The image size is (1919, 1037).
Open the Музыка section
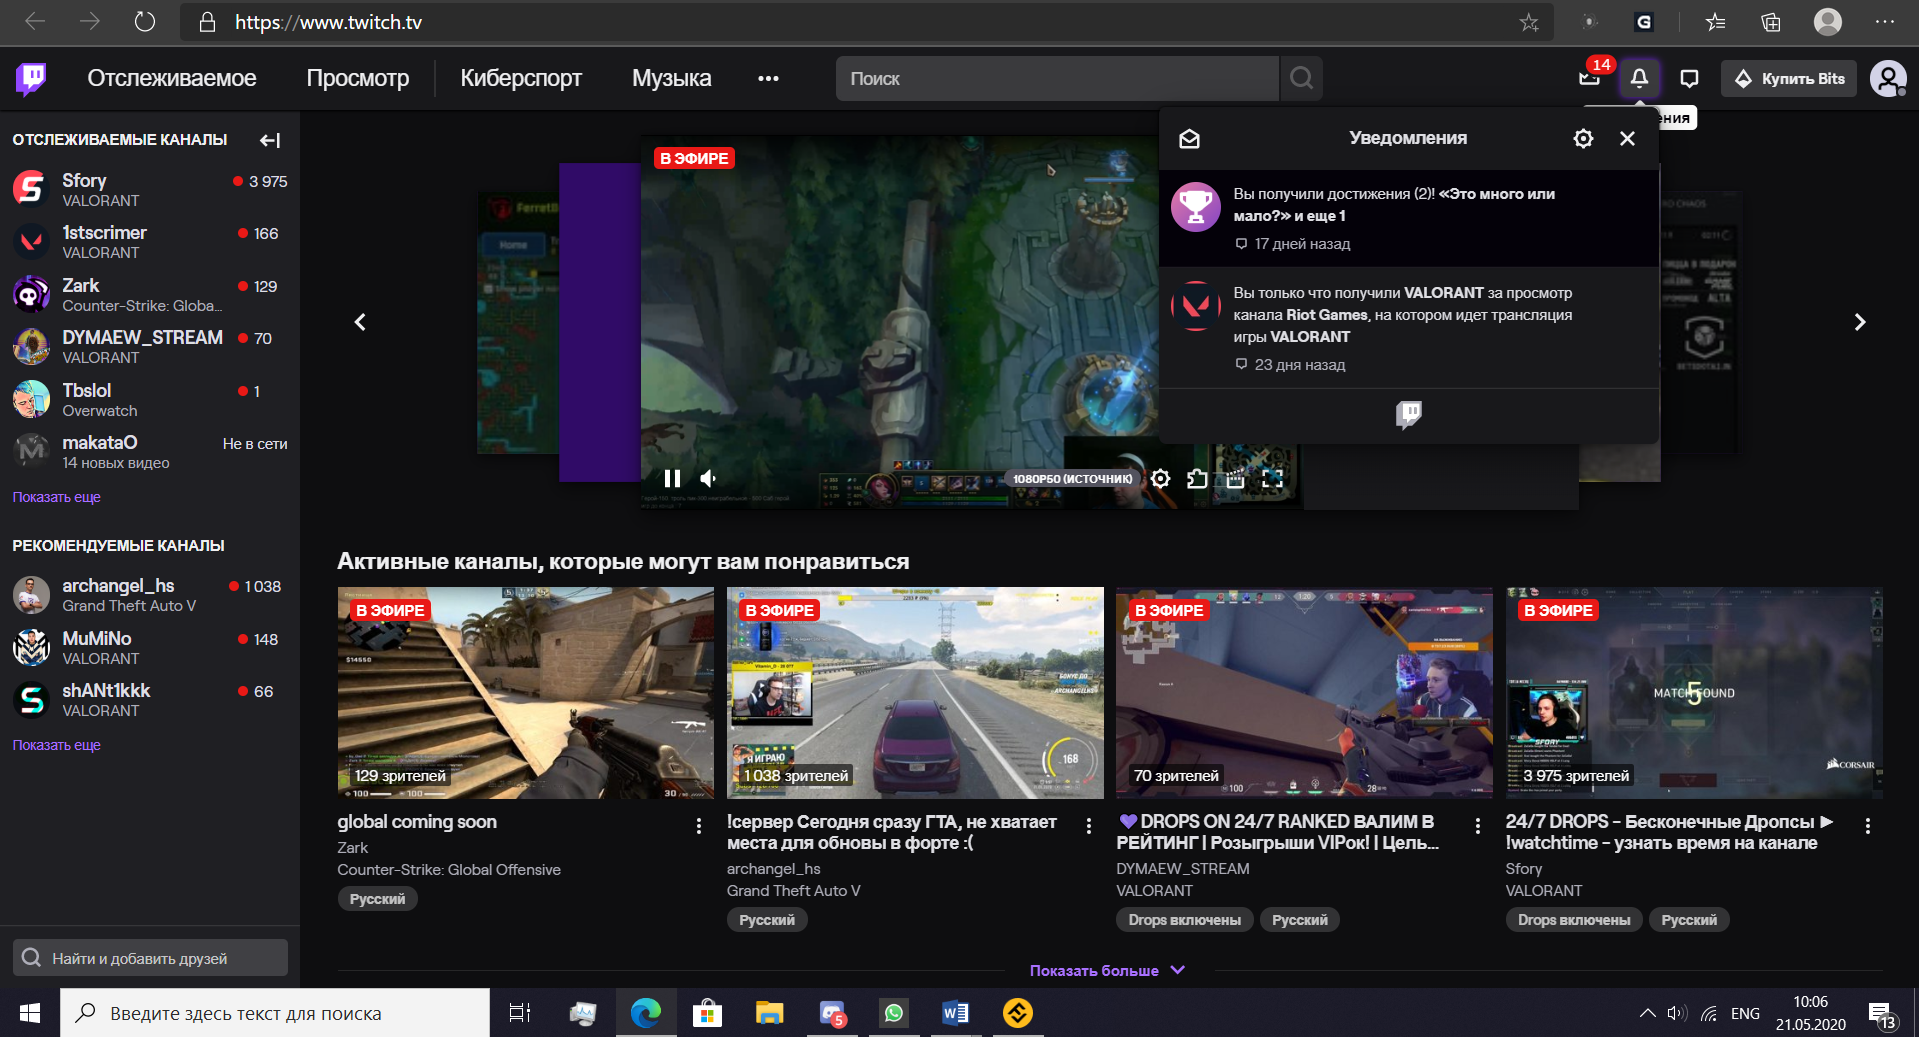coord(672,78)
